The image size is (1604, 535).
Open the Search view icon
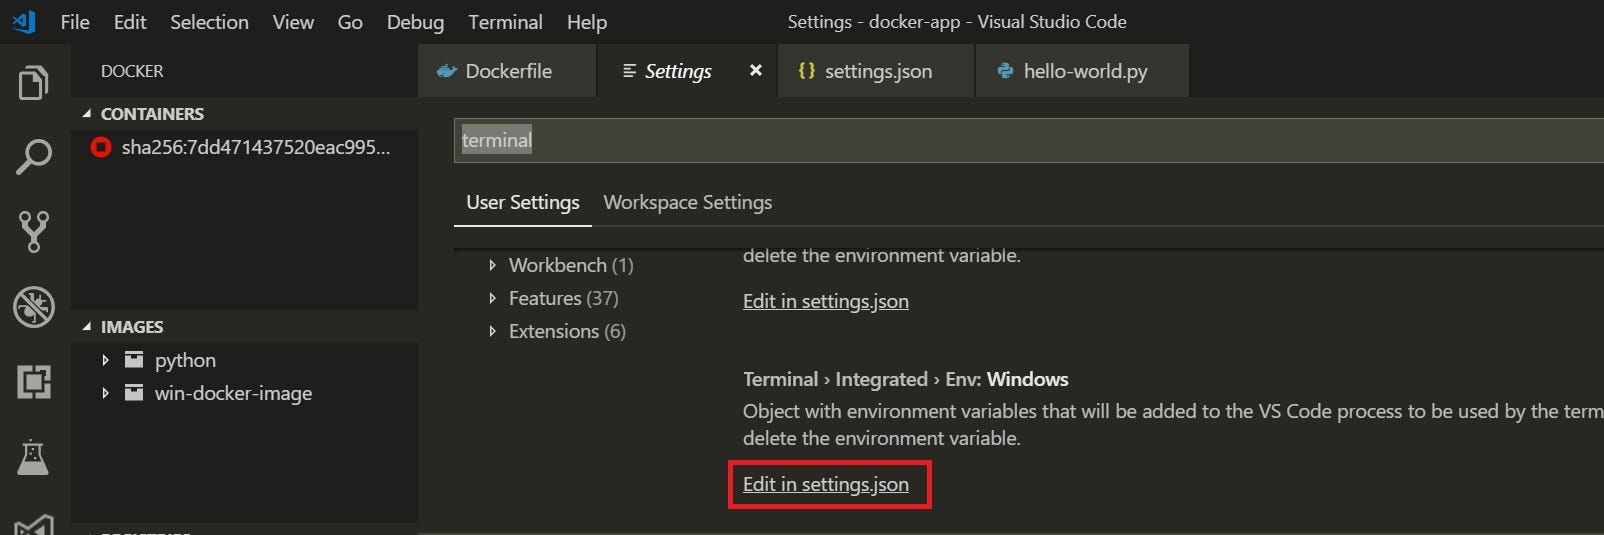33,157
